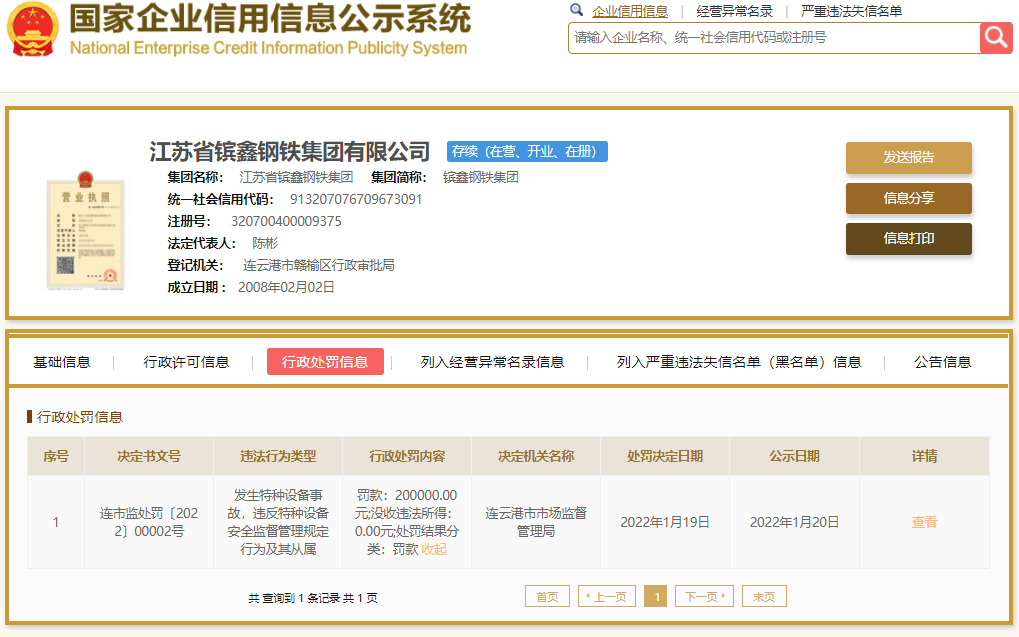Click the violation type cell 发生特种设备事故

point(278,522)
